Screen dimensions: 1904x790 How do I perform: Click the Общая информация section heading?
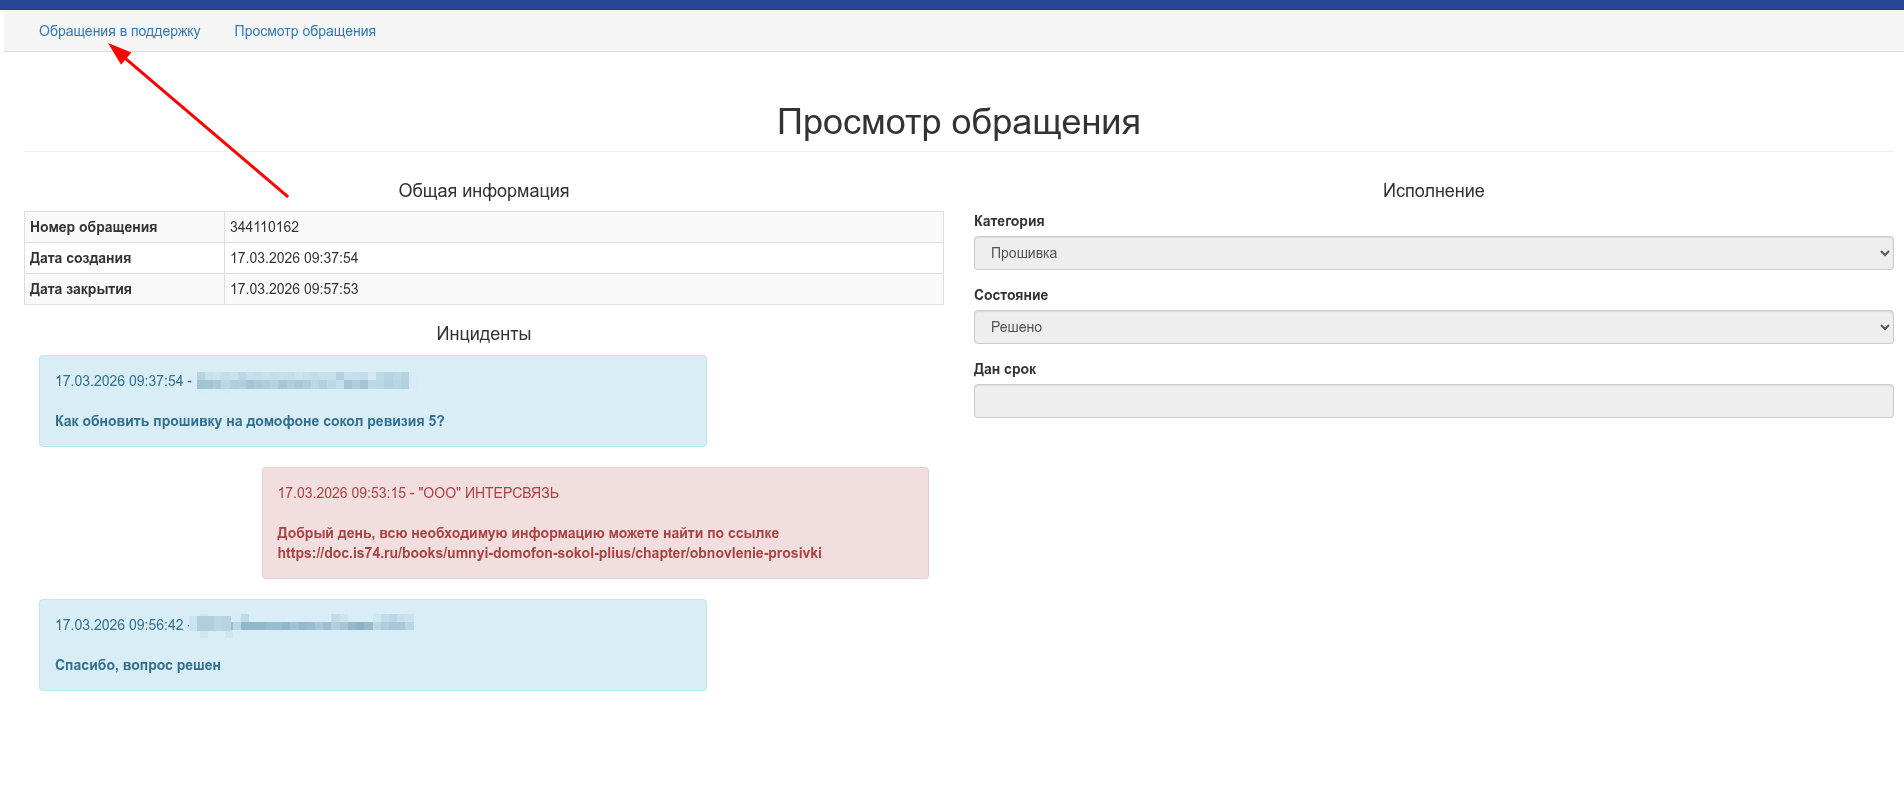(483, 191)
